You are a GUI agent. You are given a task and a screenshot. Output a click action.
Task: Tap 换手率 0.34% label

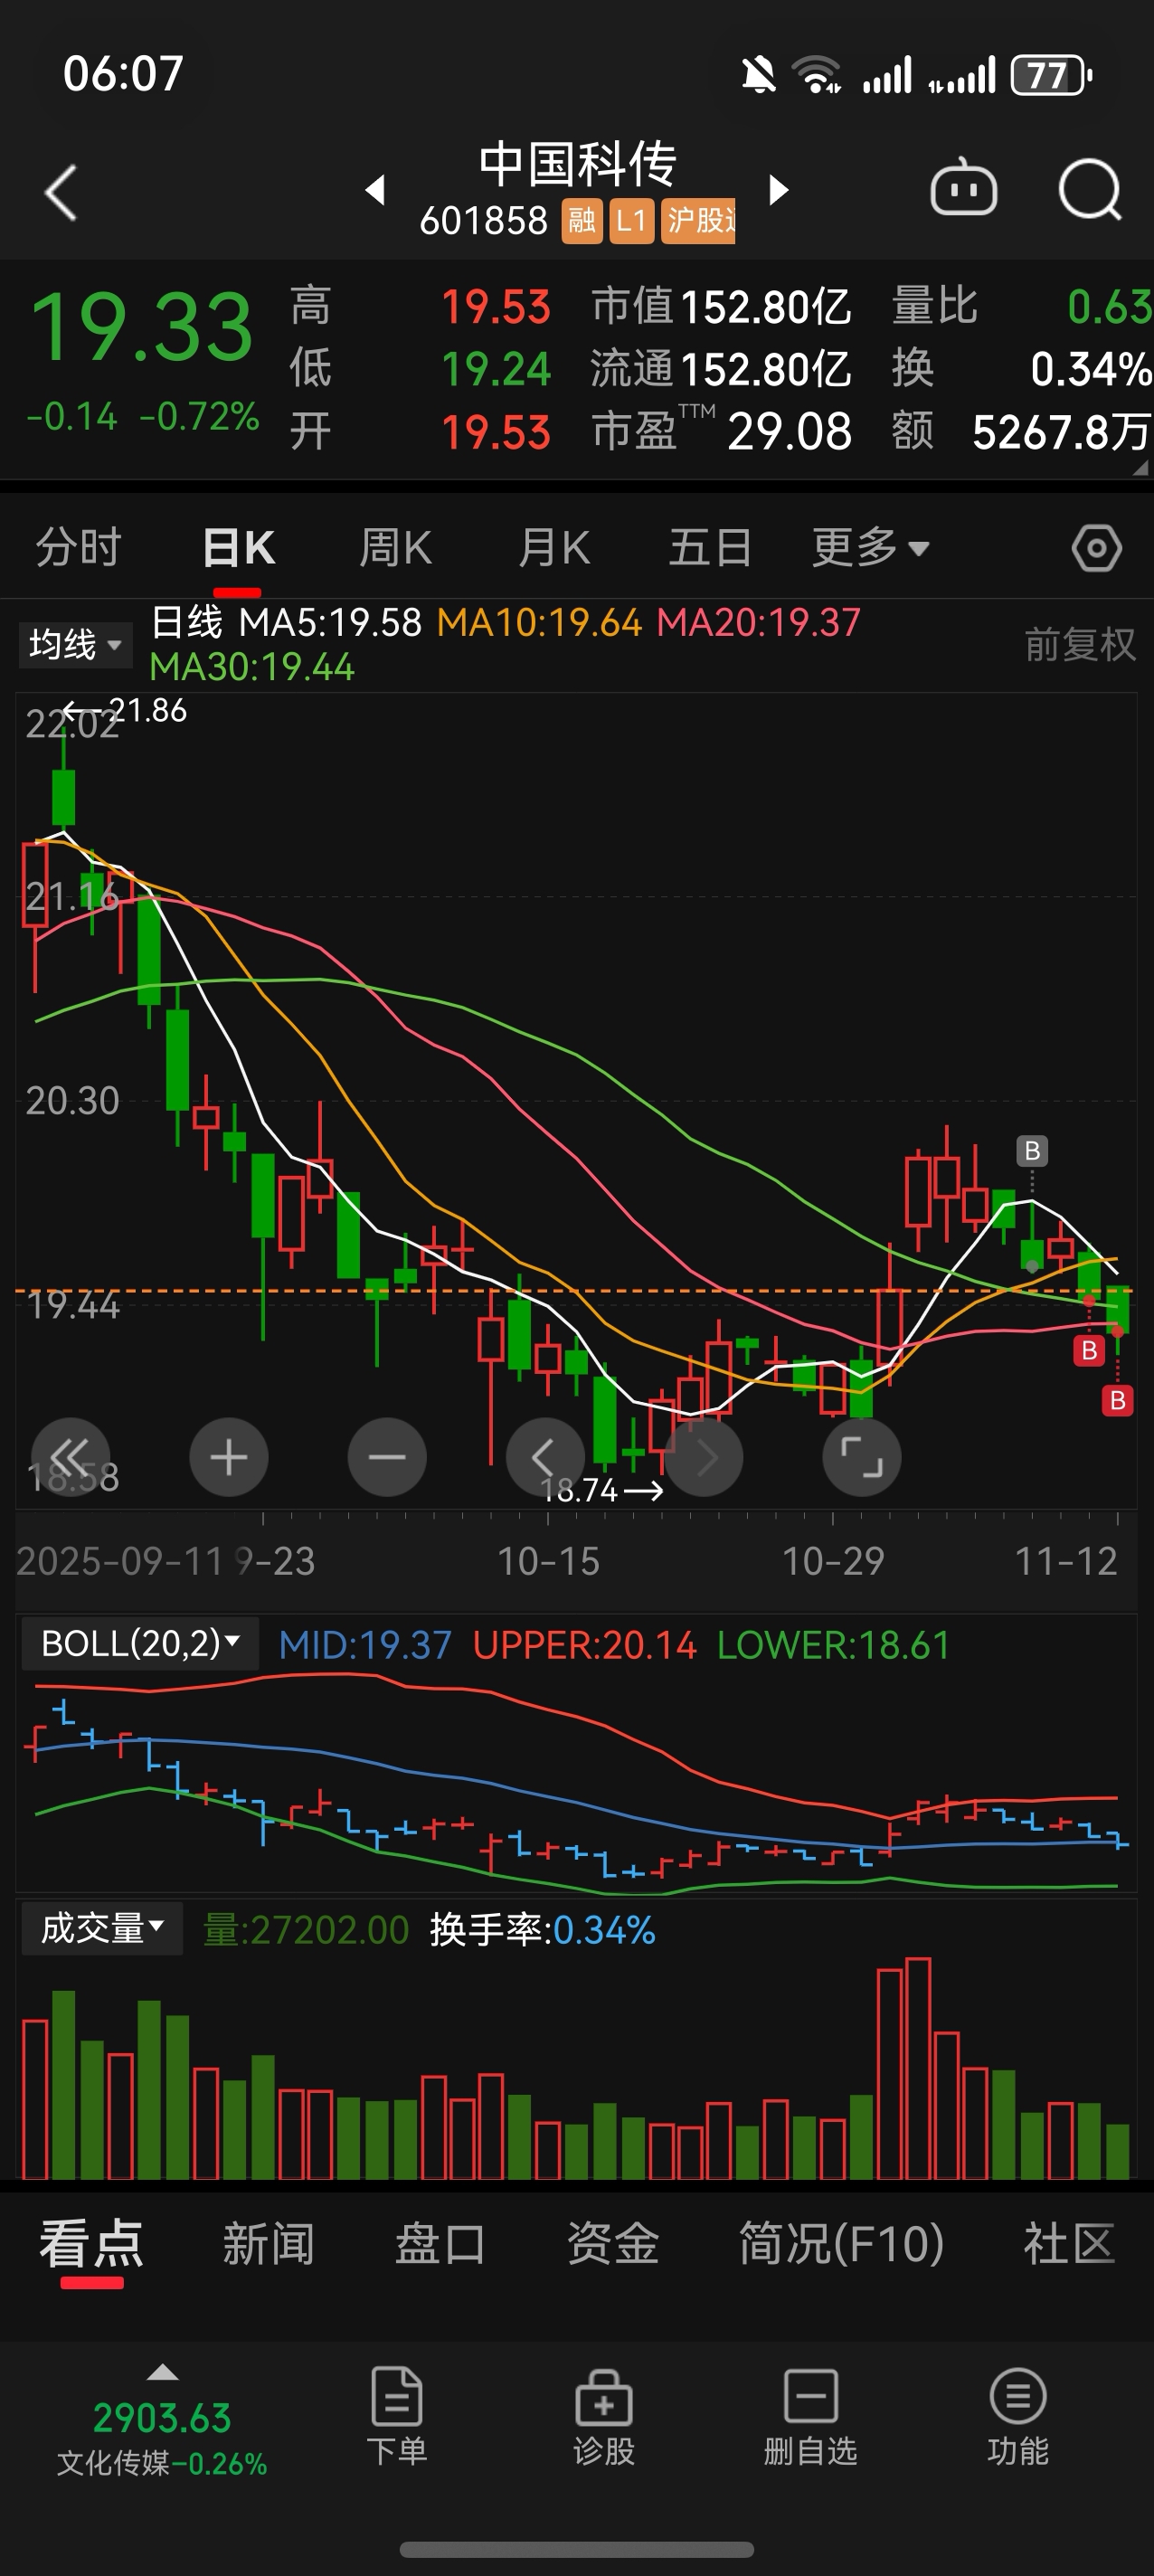543,1929
